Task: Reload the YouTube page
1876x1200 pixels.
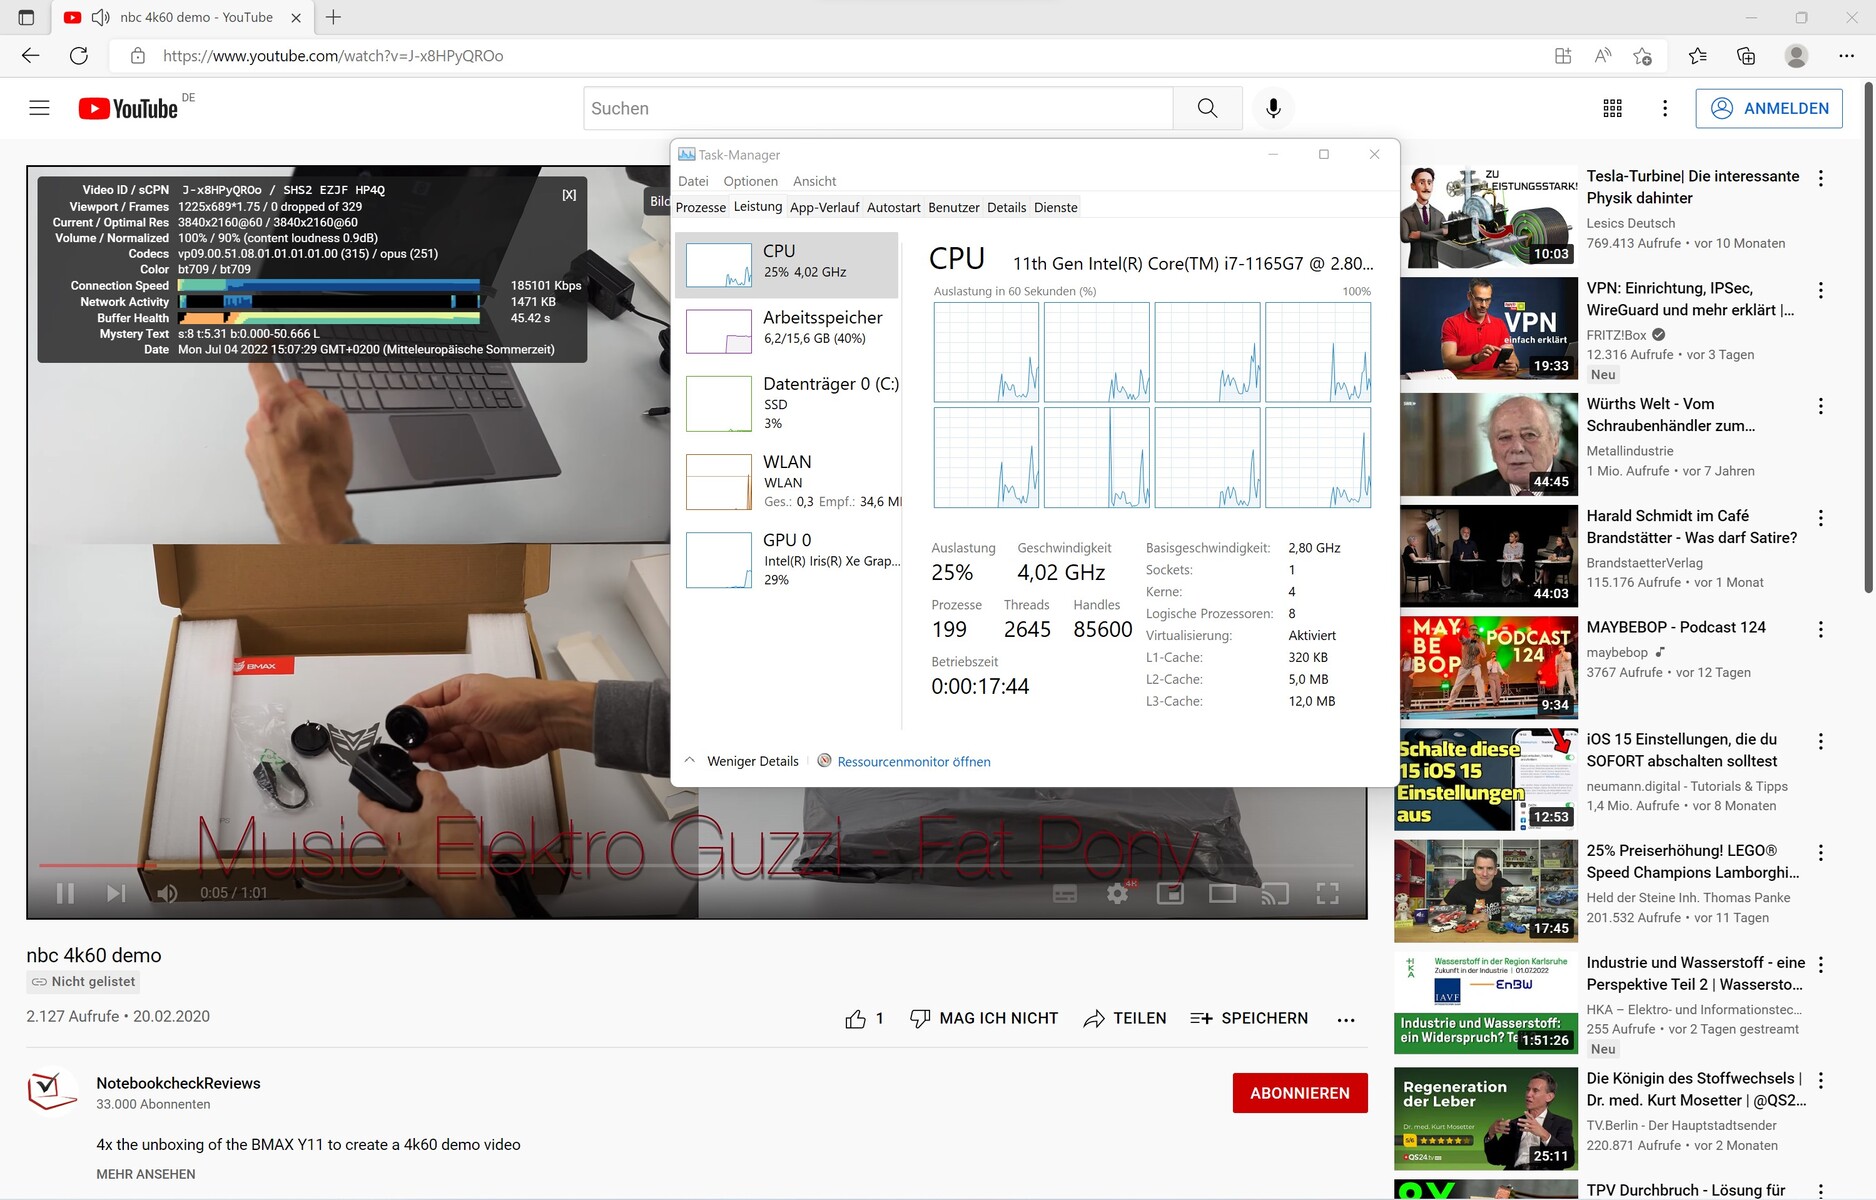Action: (79, 56)
